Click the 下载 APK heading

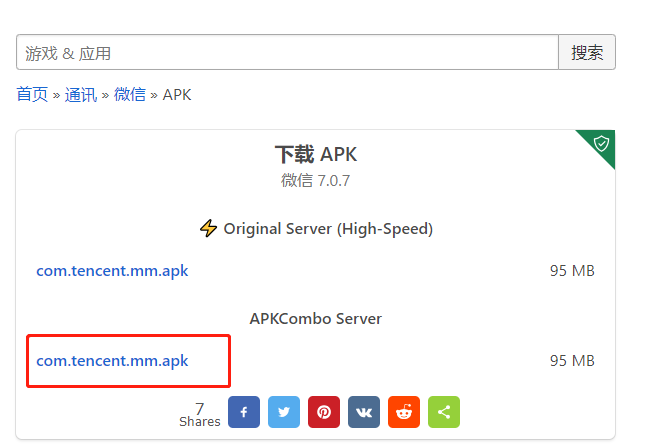point(316,155)
